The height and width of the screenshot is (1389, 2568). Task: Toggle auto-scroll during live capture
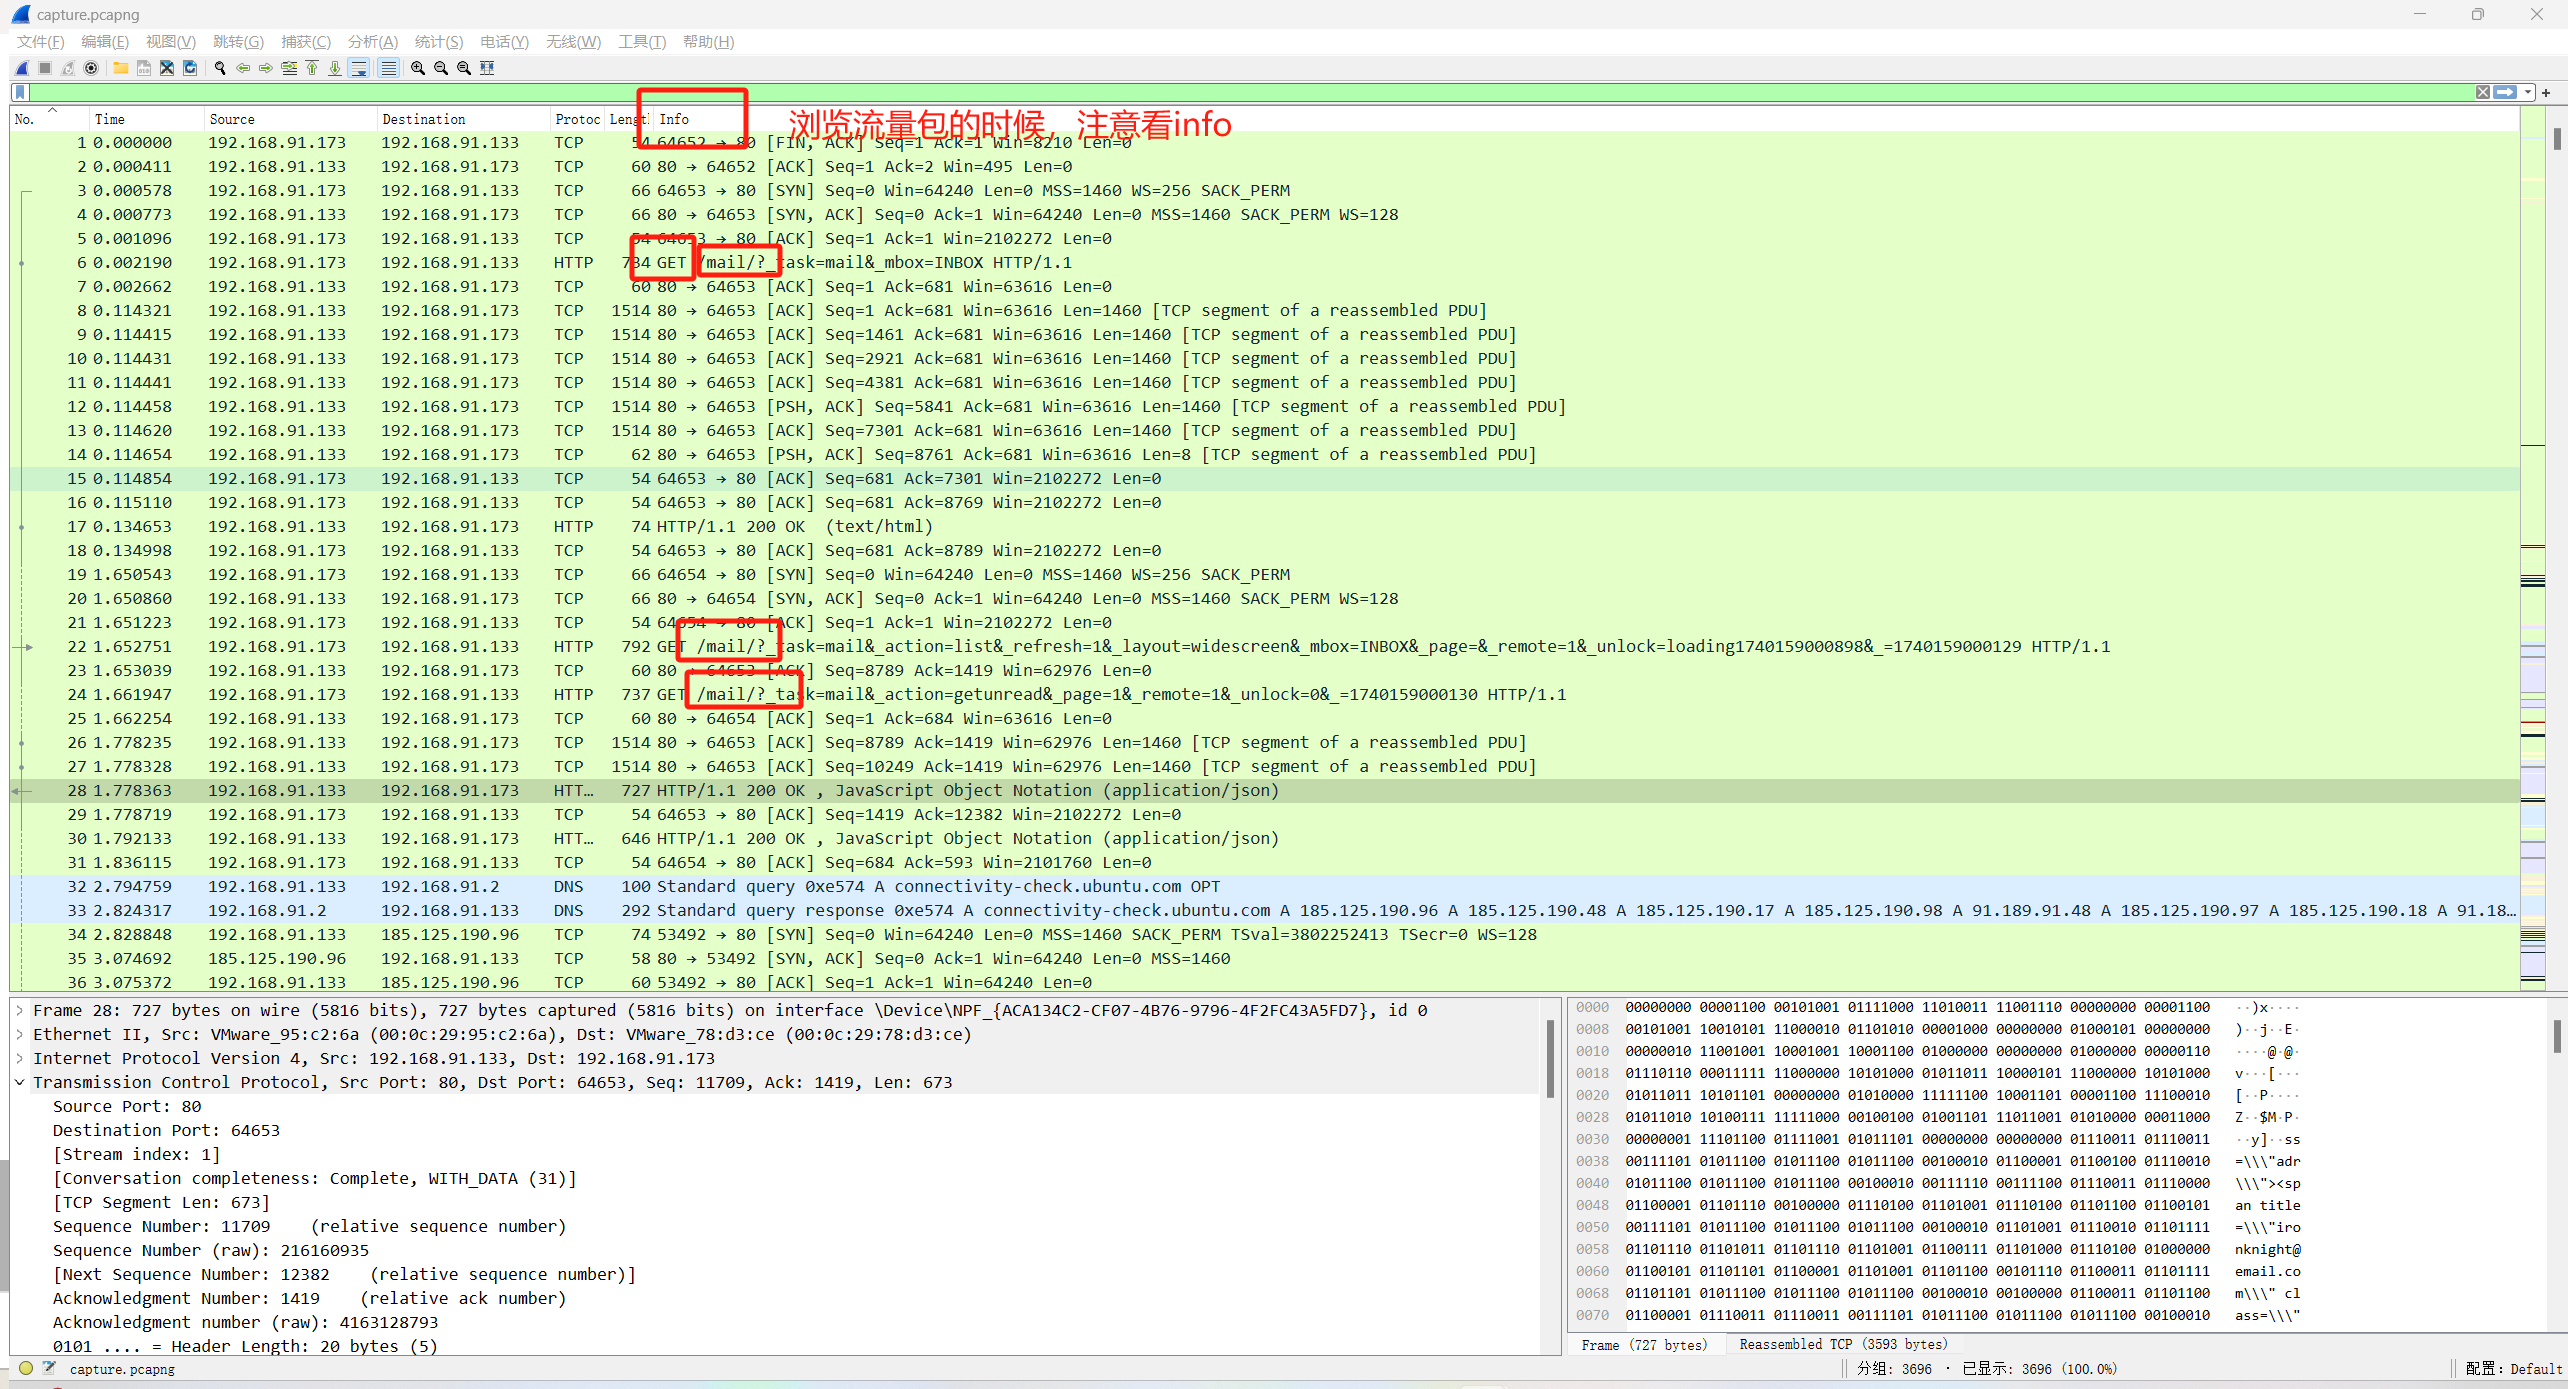click(359, 68)
